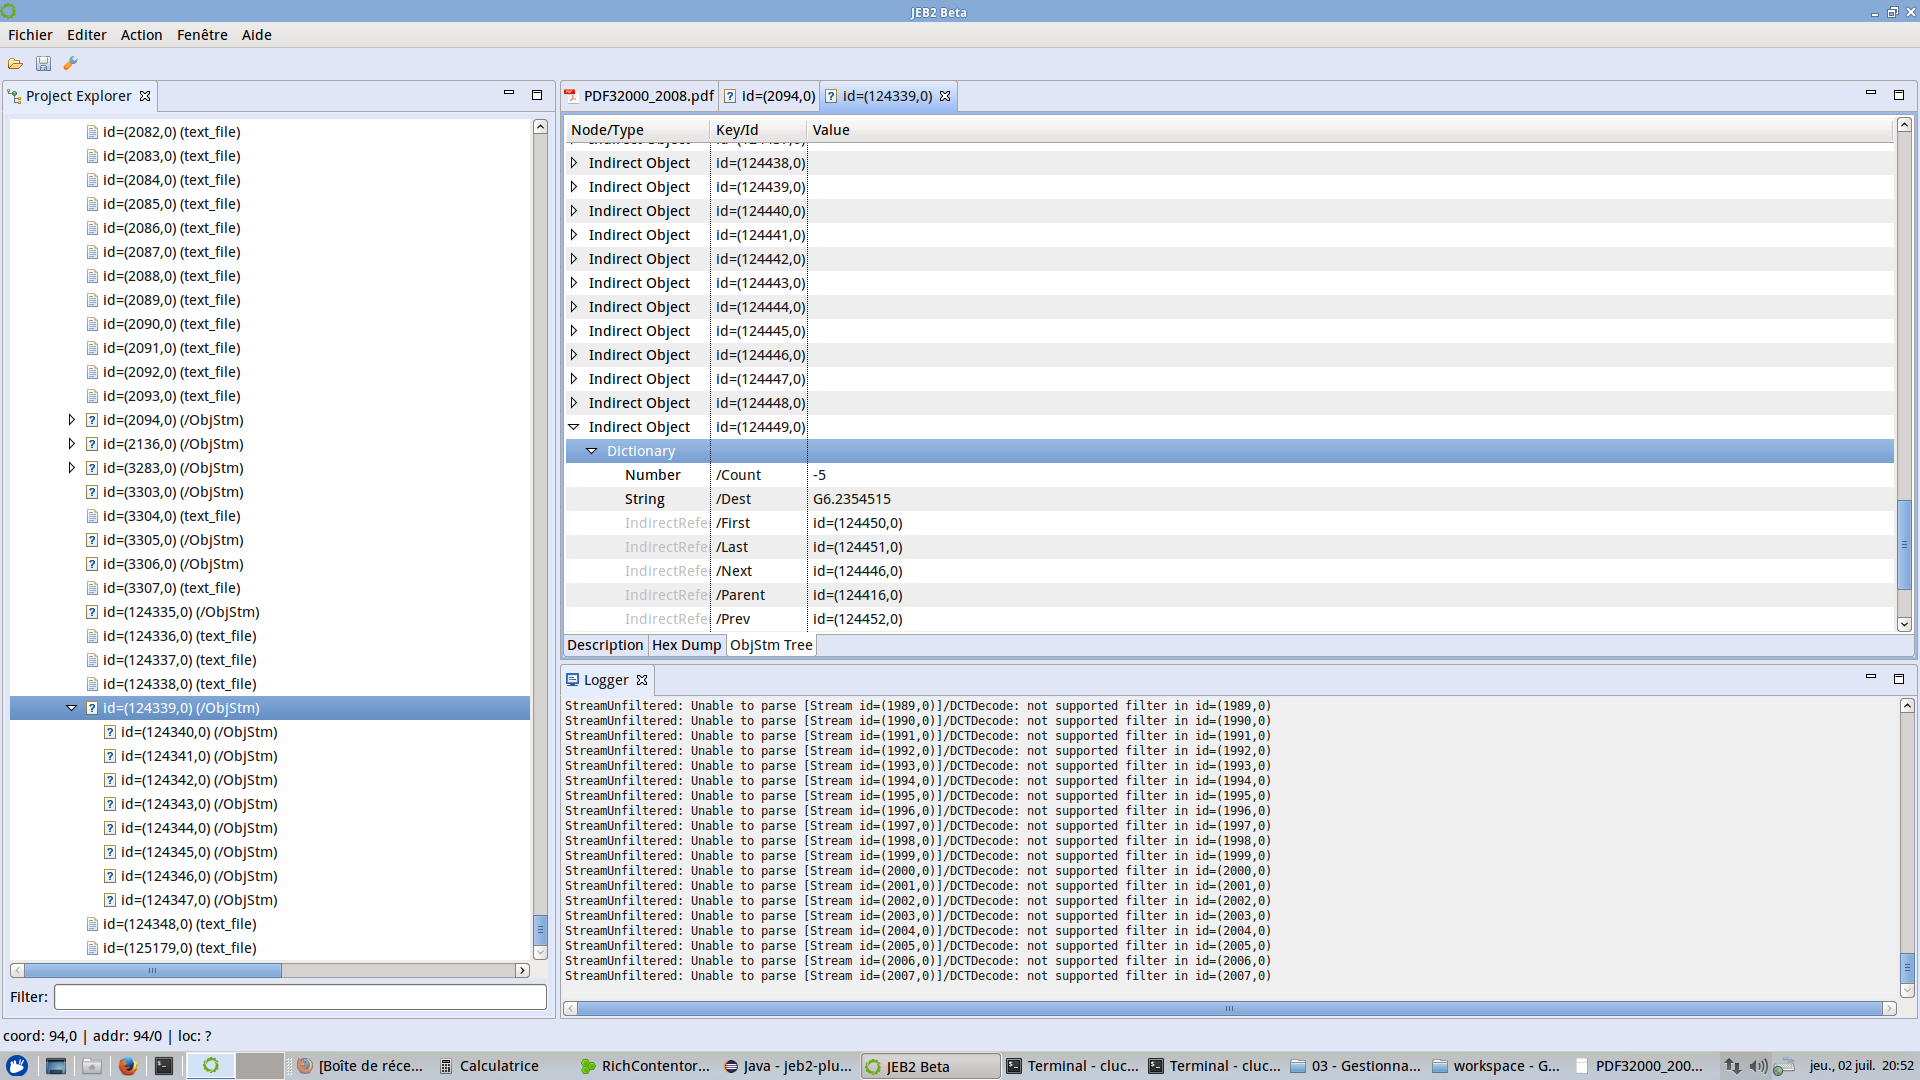This screenshot has width=1920, height=1080.
Task: Click the network icon in system tray
Action: tap(1732, 1066)
